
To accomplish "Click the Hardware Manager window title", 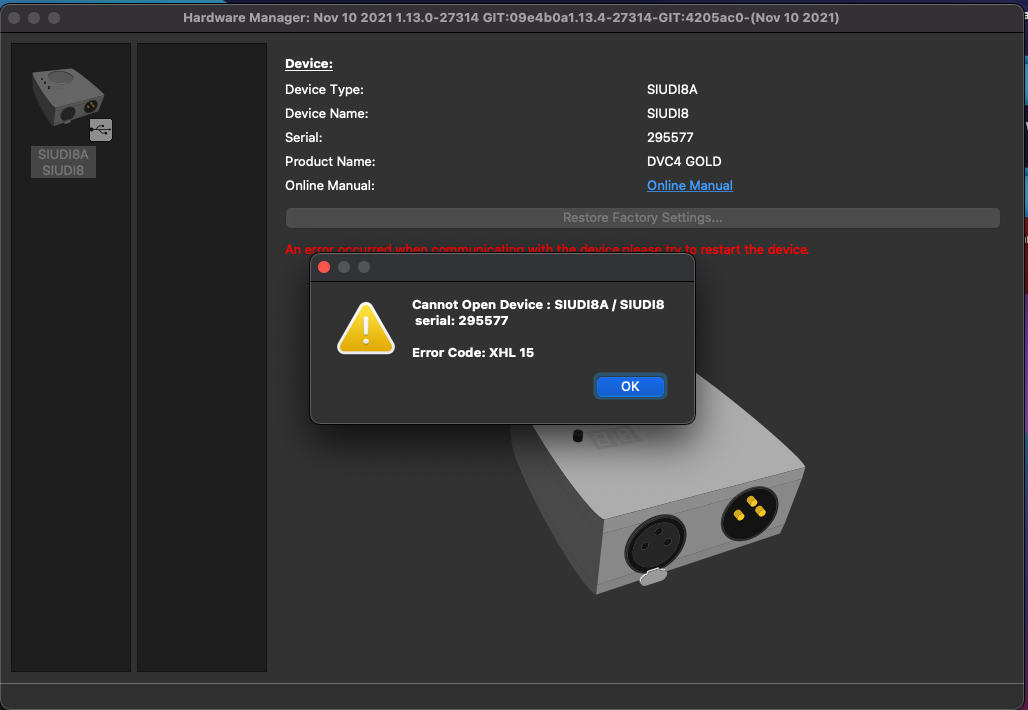I will (511, 18).
